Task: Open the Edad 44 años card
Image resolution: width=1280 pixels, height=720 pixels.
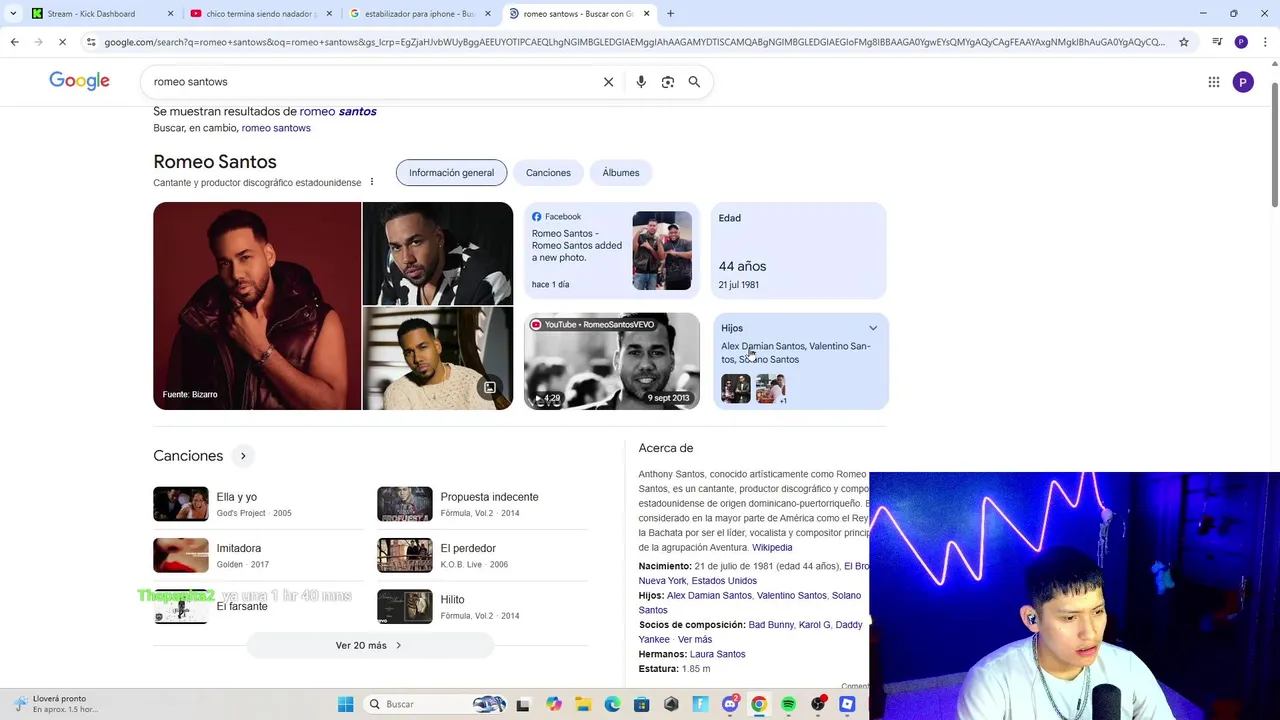Action: click(799, 251)
